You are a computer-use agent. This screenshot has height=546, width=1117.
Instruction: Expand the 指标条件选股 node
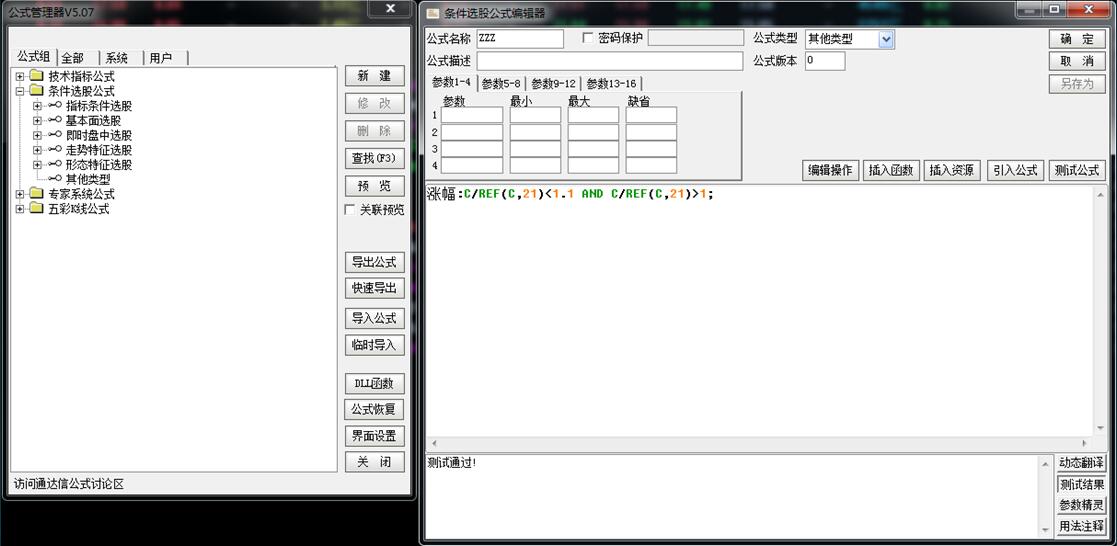pyautogui.click(x=37, y=105)
